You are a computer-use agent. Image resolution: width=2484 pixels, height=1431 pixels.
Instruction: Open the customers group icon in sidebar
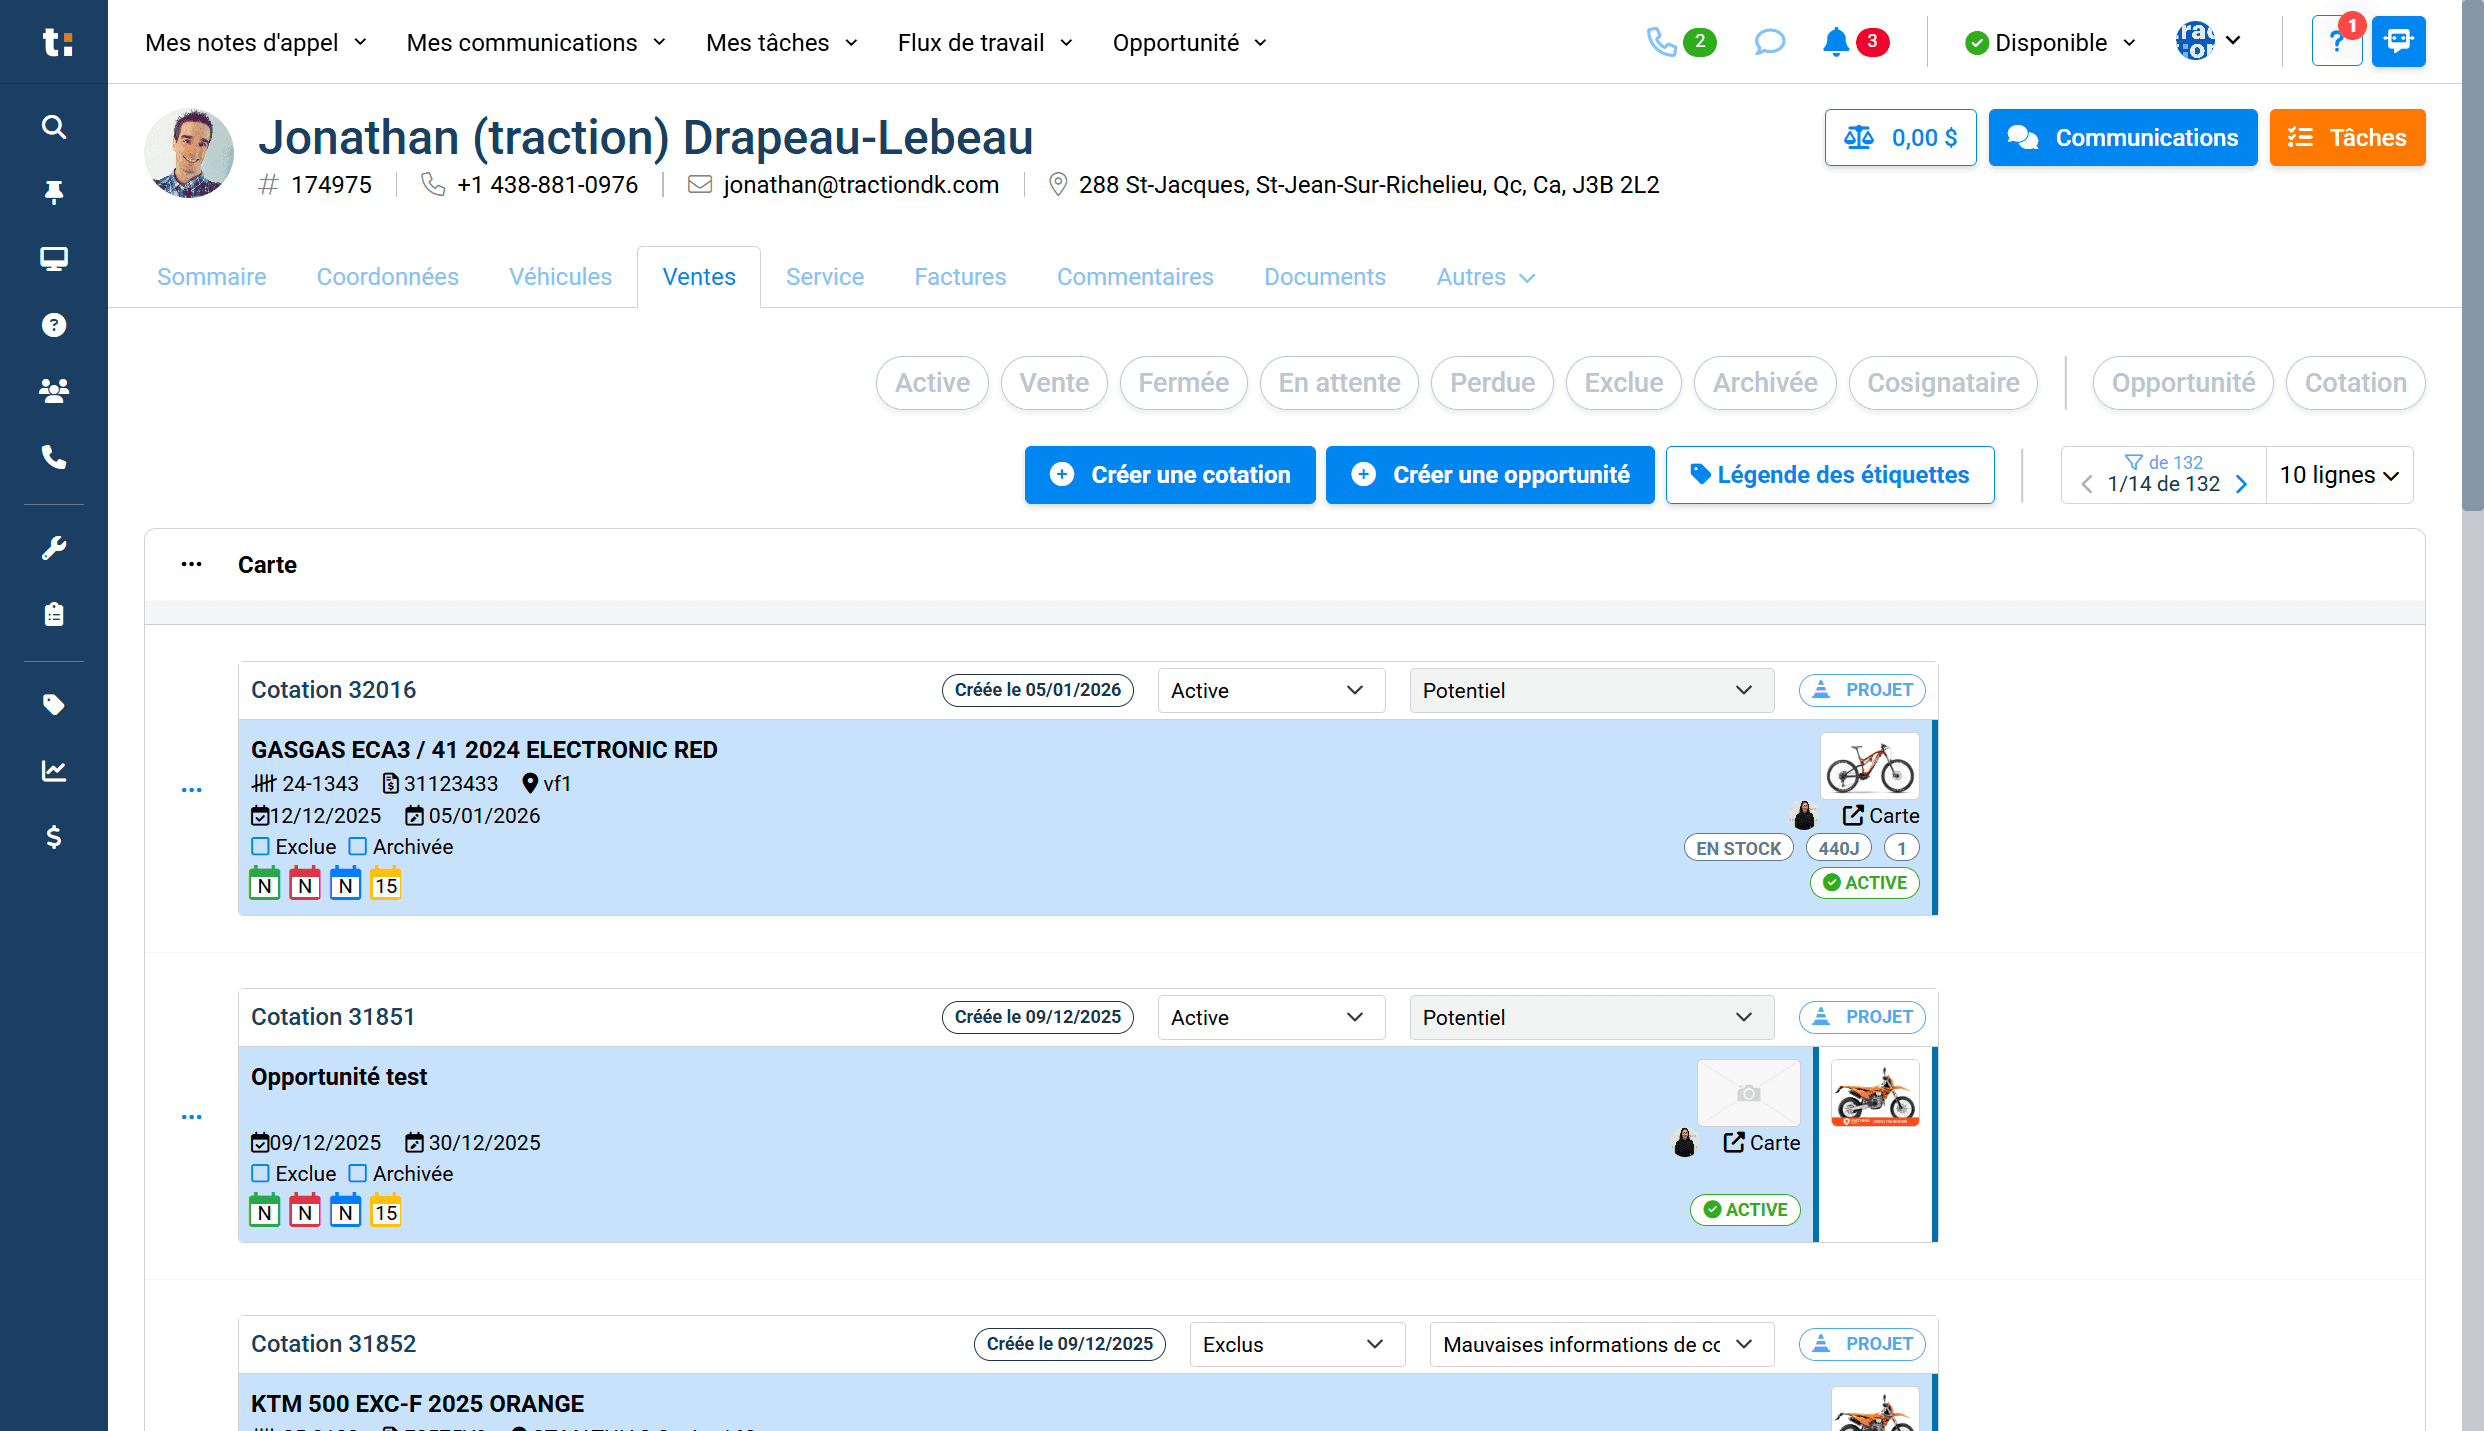(x=54, y=391)
